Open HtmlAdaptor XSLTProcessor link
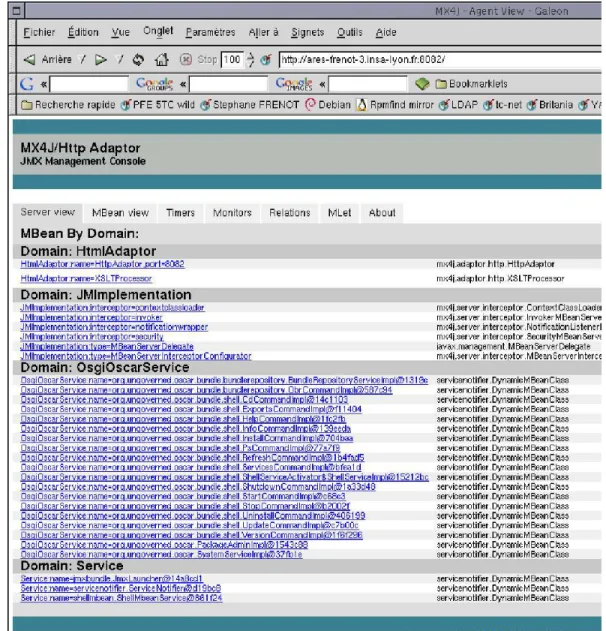The width and height of the screenshot is (606, 631). click(x=86, y=278)
